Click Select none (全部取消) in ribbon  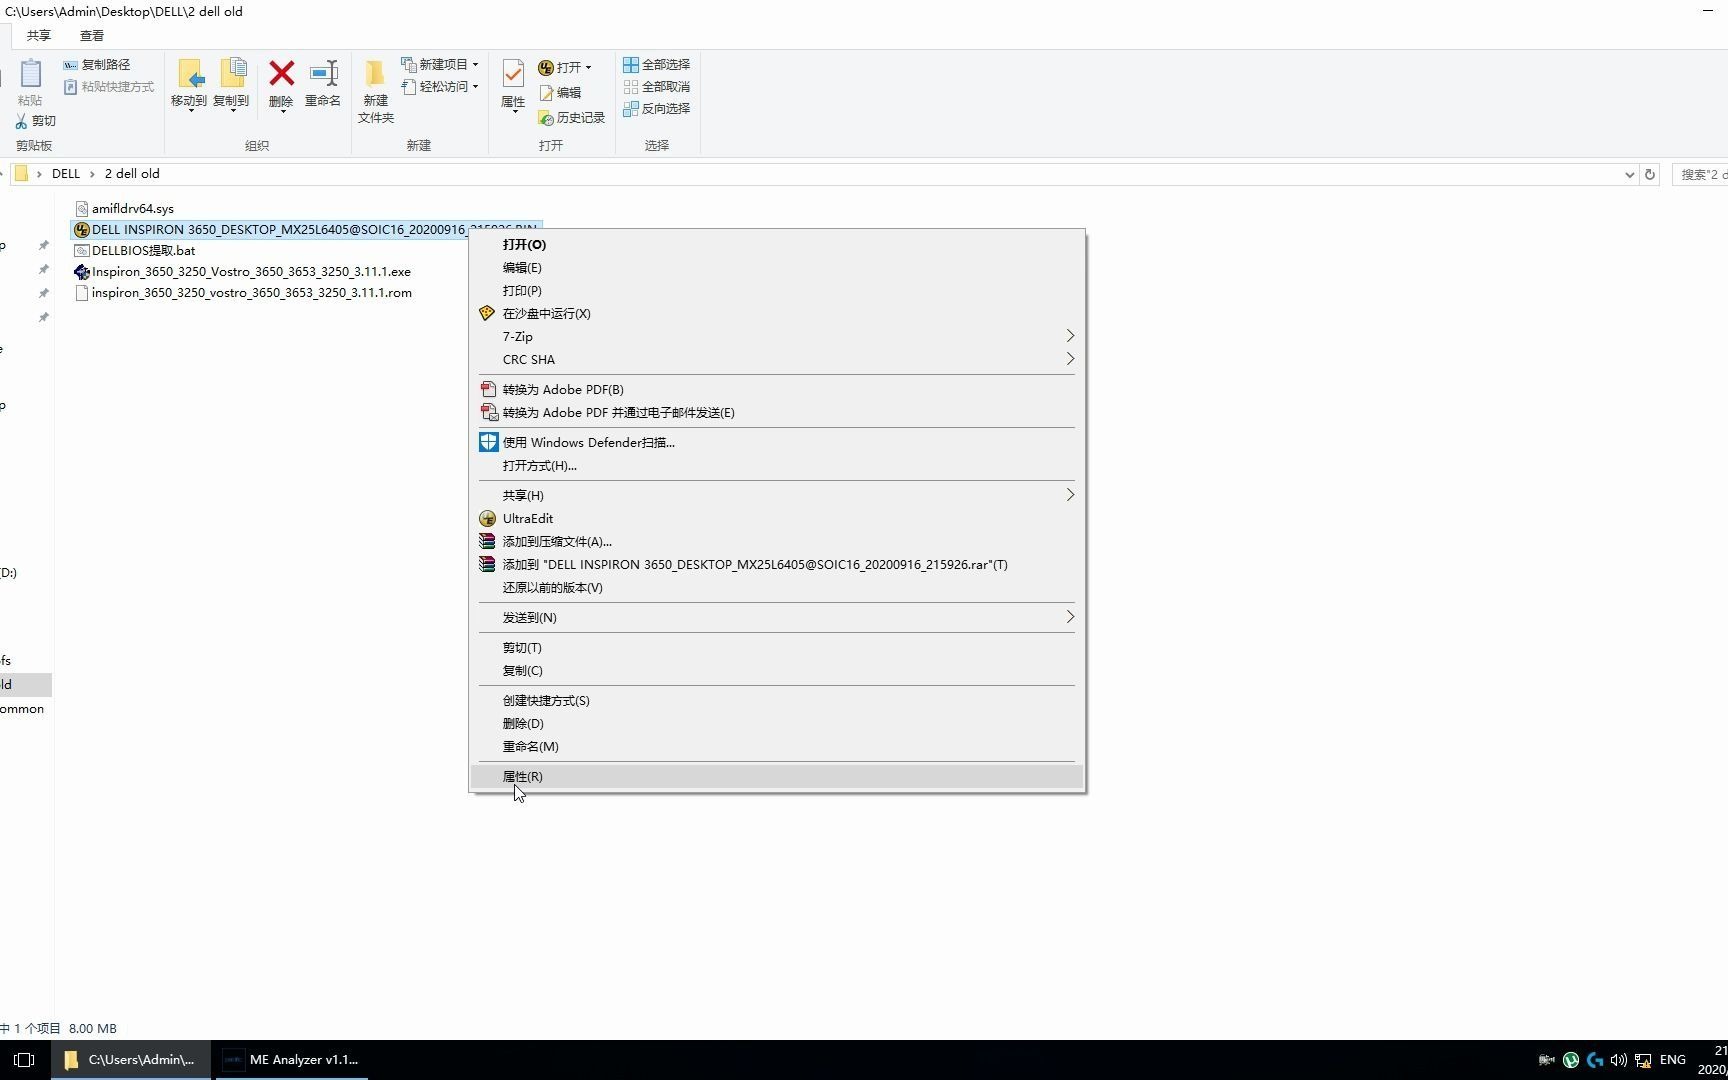[657, 87]
